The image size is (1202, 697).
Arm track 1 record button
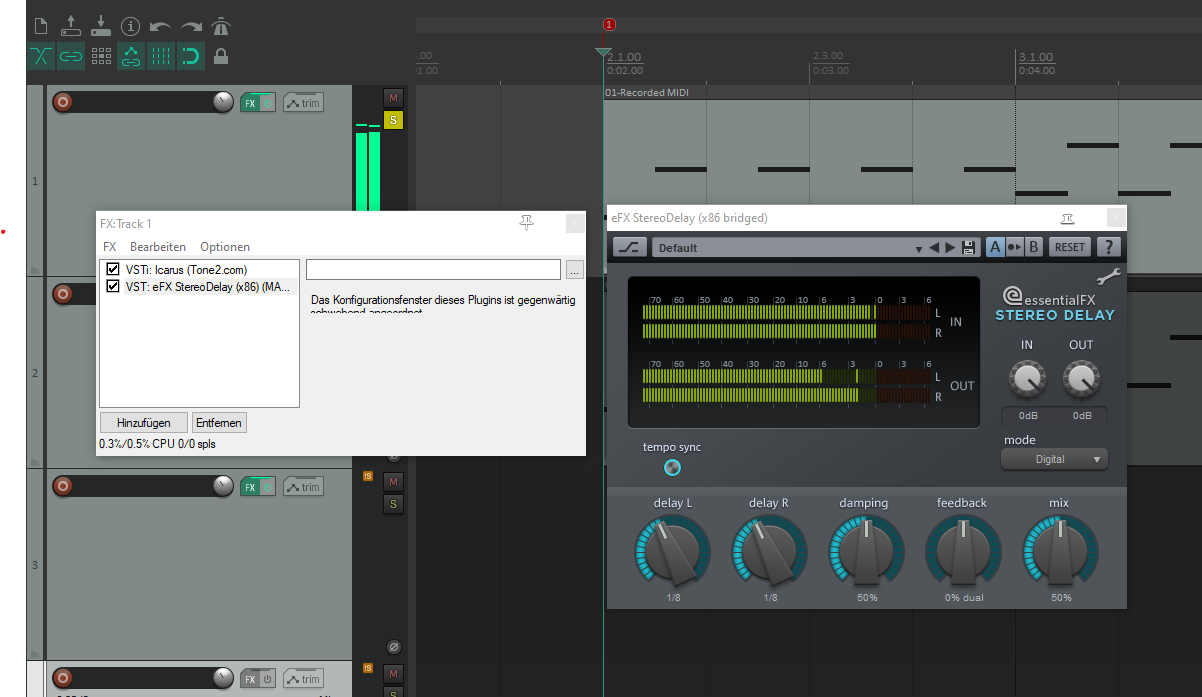tap(63, 102)
